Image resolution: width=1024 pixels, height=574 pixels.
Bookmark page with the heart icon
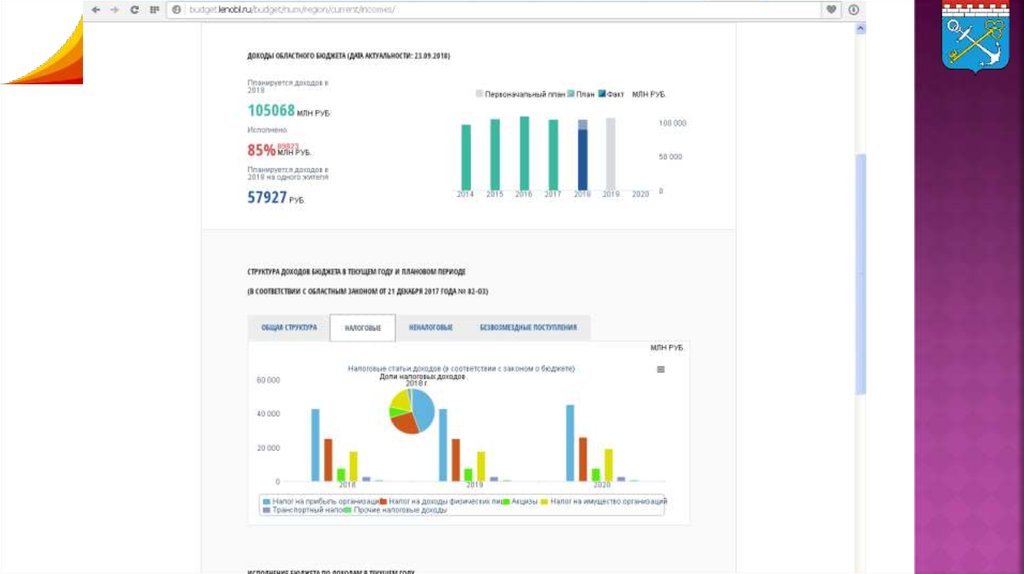(x=831, y=9)
